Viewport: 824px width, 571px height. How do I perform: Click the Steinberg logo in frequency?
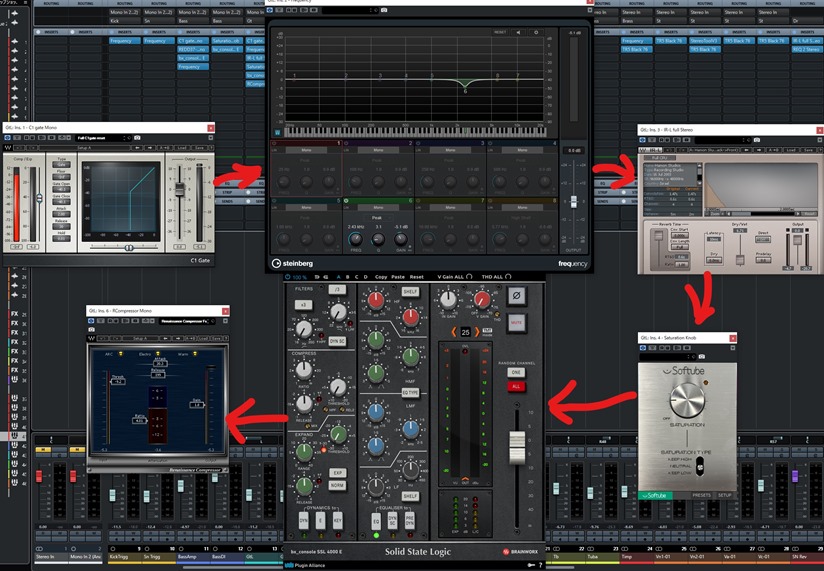(294, 264)
